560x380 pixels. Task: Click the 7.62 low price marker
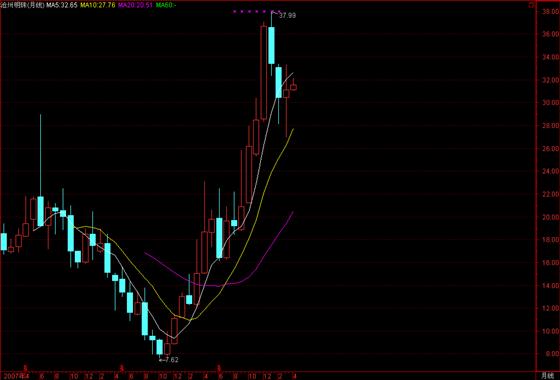(x=169, y=360)
